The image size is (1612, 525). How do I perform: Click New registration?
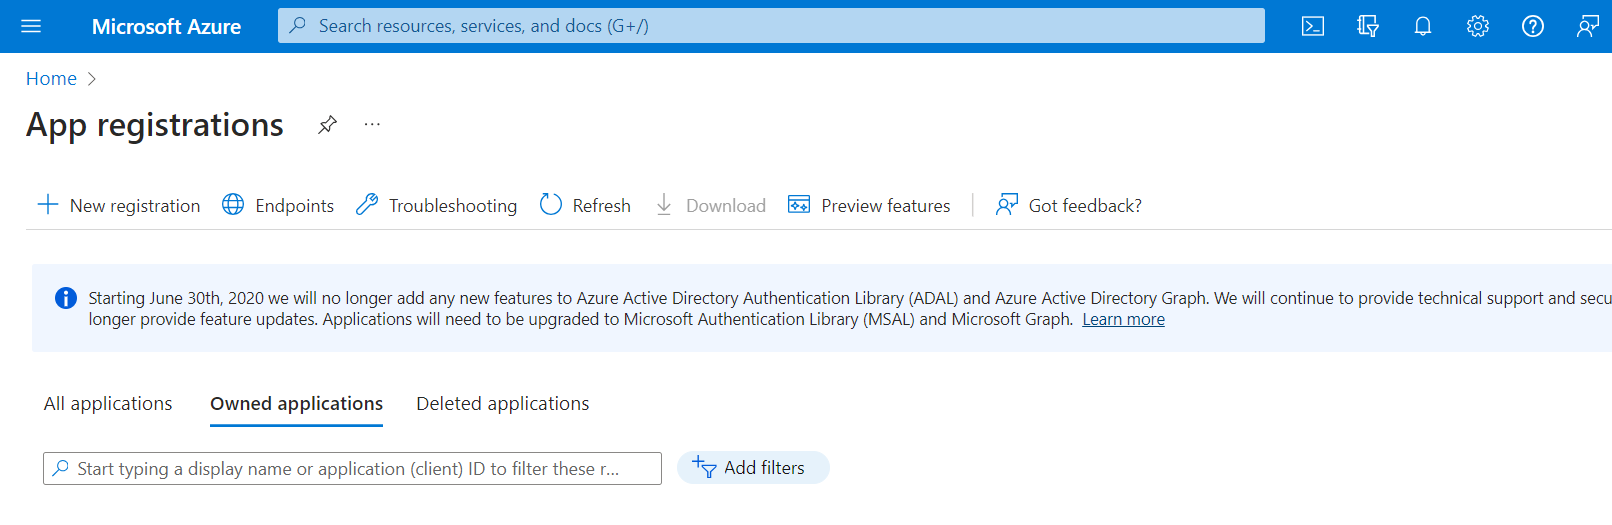(x=119, y=205)
